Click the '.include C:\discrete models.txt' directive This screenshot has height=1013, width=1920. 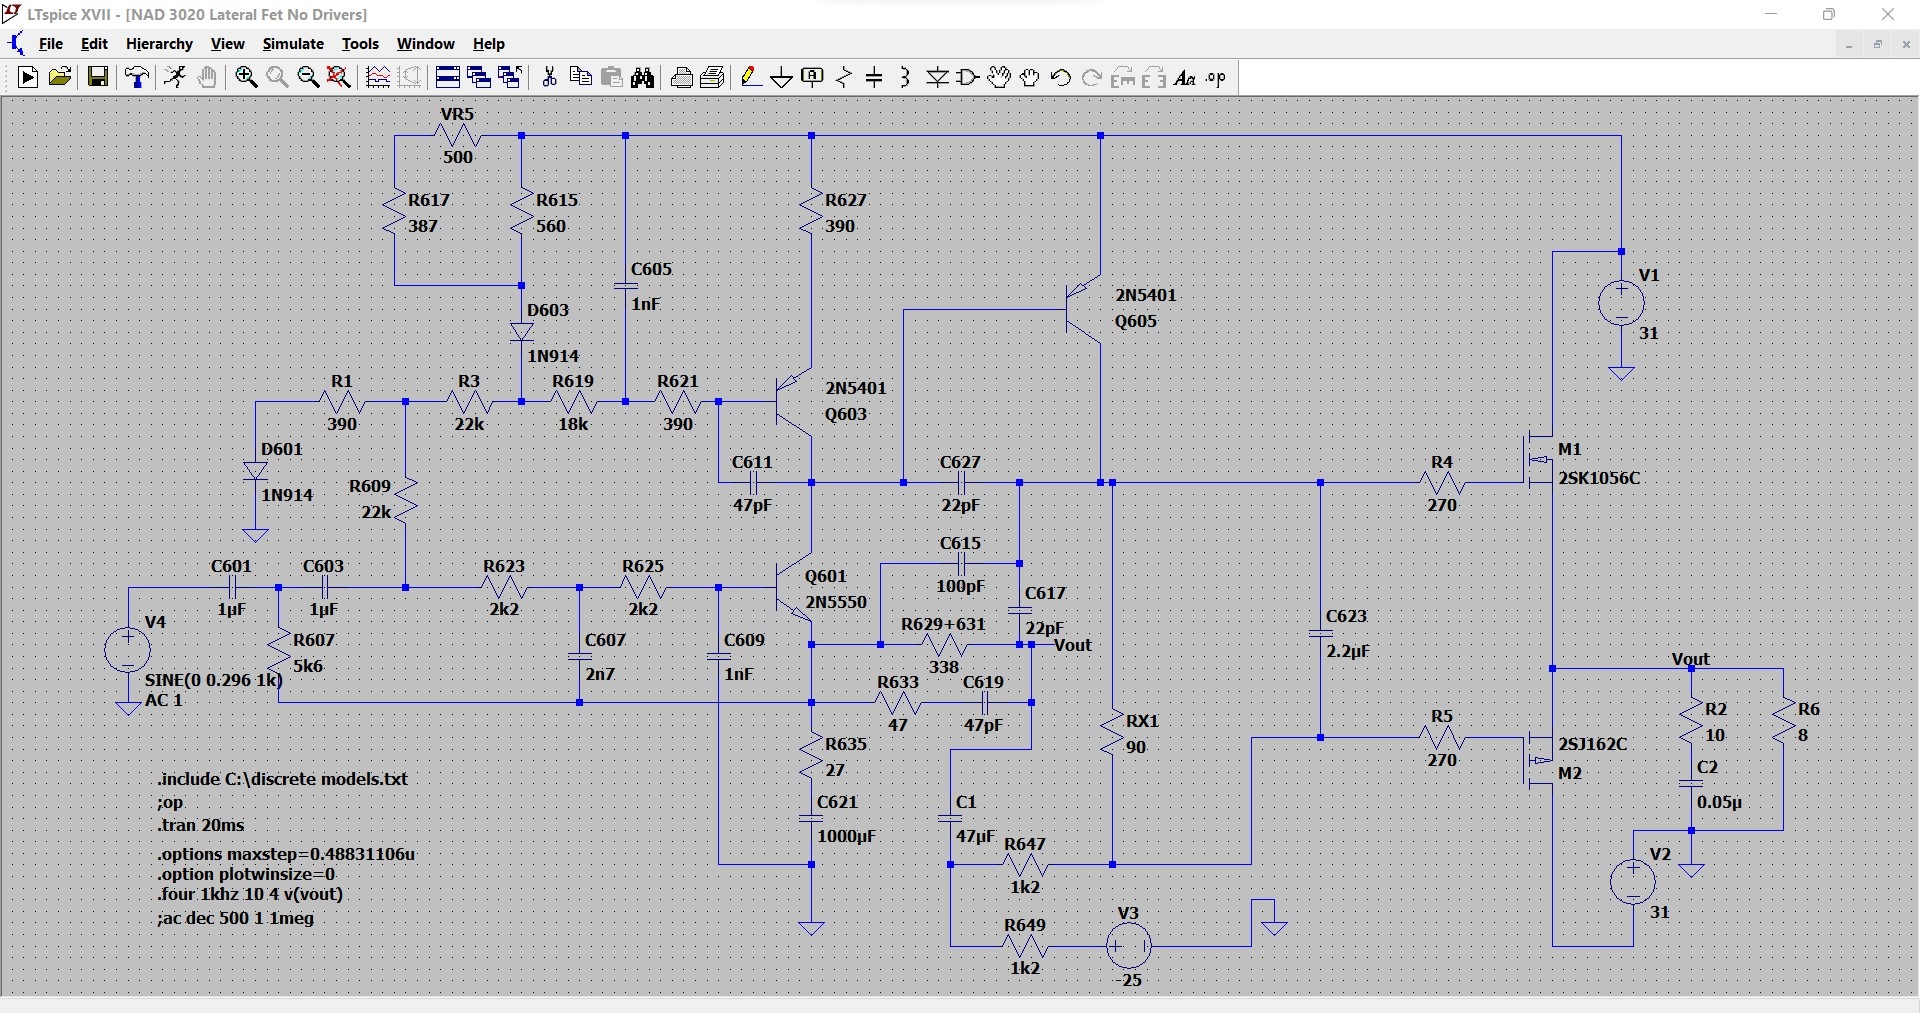pos(282,779)
